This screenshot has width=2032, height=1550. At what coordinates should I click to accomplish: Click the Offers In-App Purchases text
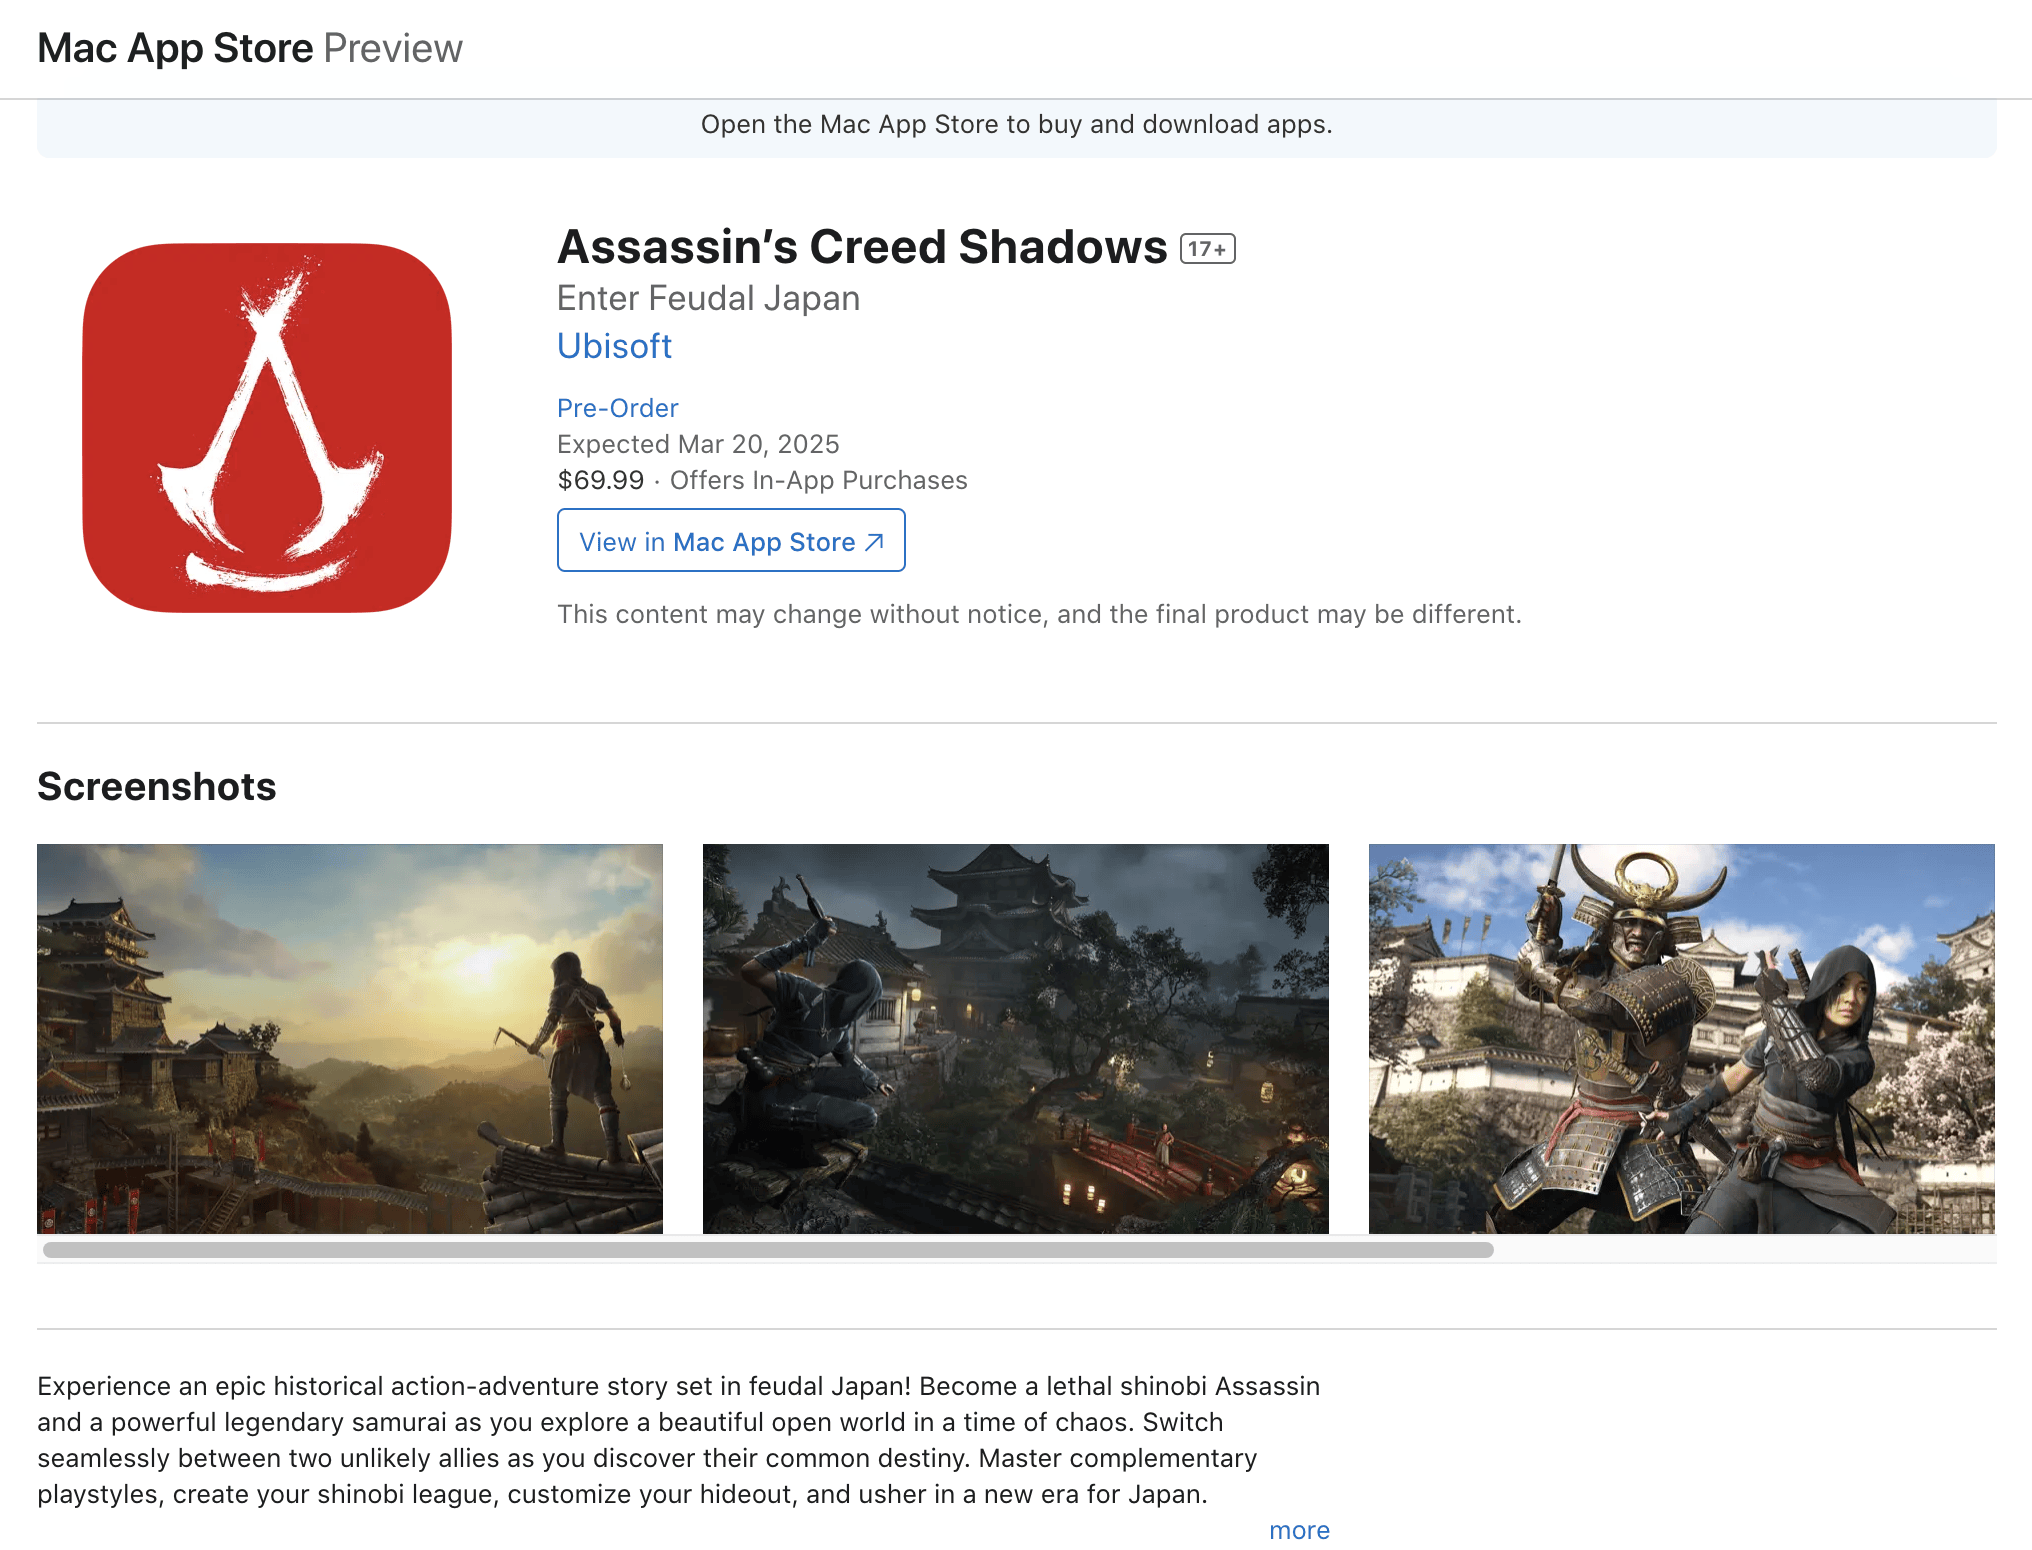pyautogui.click(x=818, y=480)
